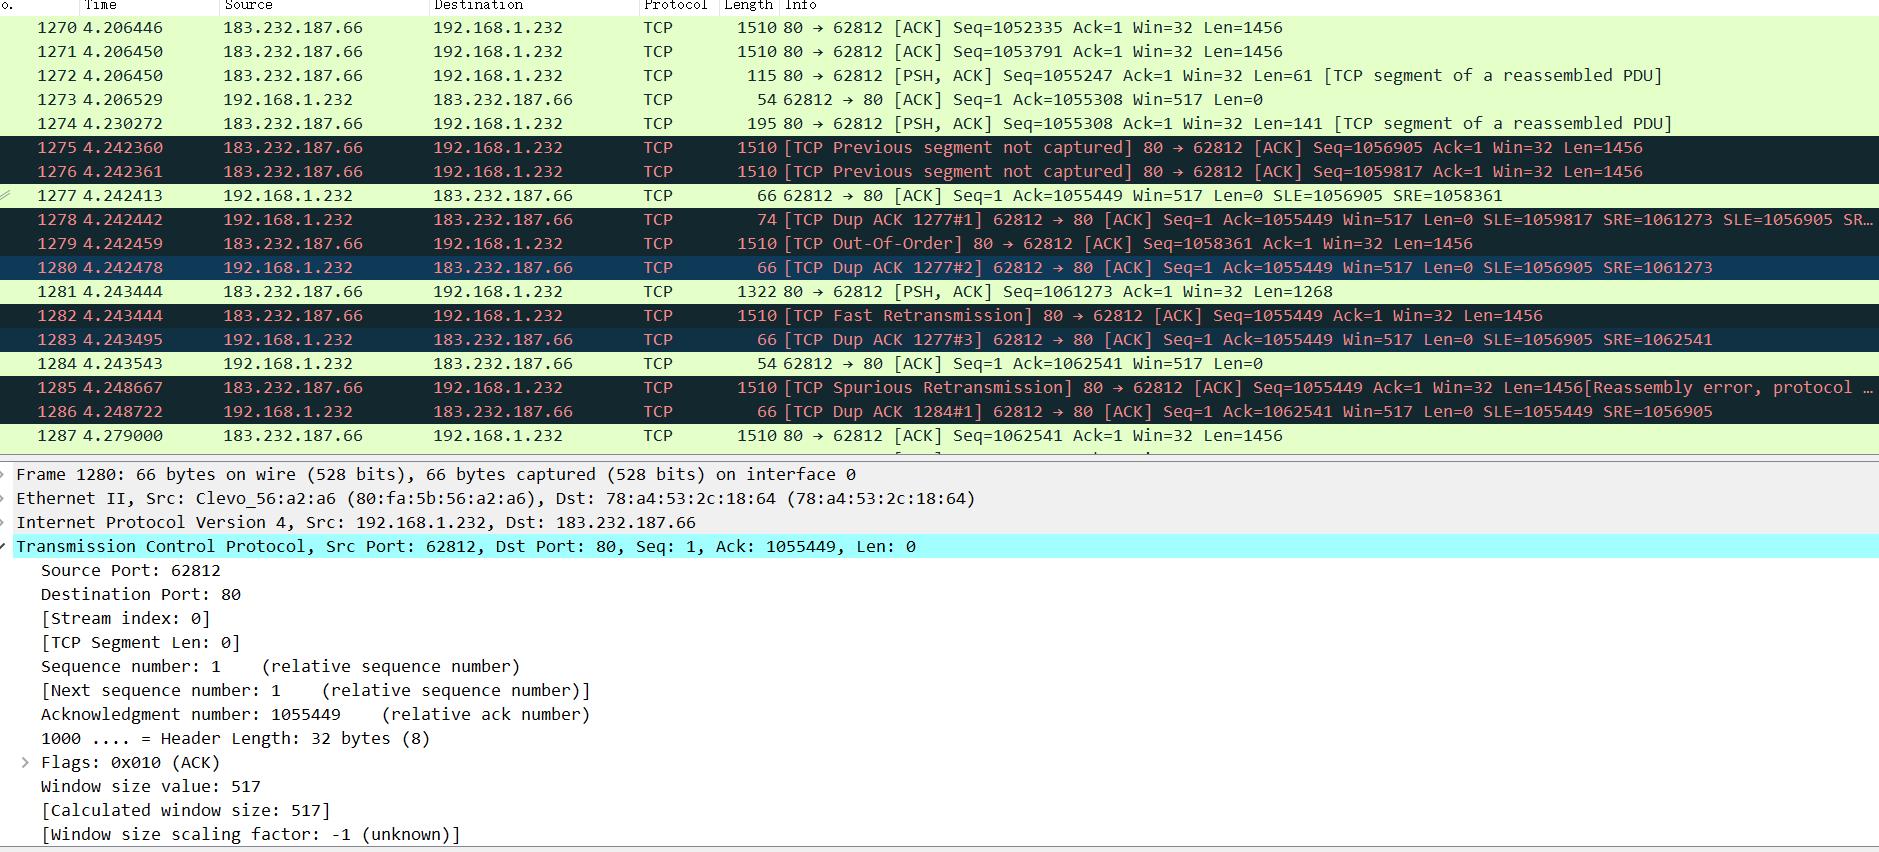Select the 'Frame 1280' details row
The height and width of the screenshot is (852, 1879).
tap(939, 475)
